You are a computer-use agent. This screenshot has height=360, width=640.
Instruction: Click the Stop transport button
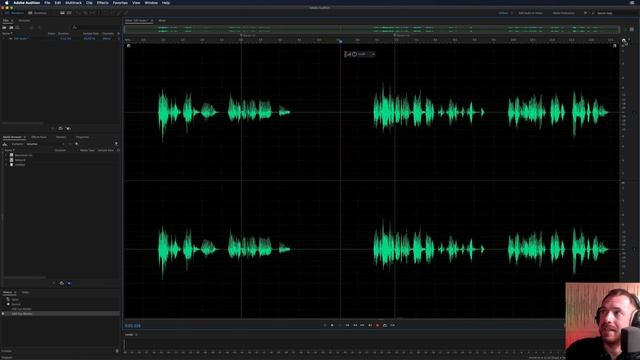[x=324, y=325]
